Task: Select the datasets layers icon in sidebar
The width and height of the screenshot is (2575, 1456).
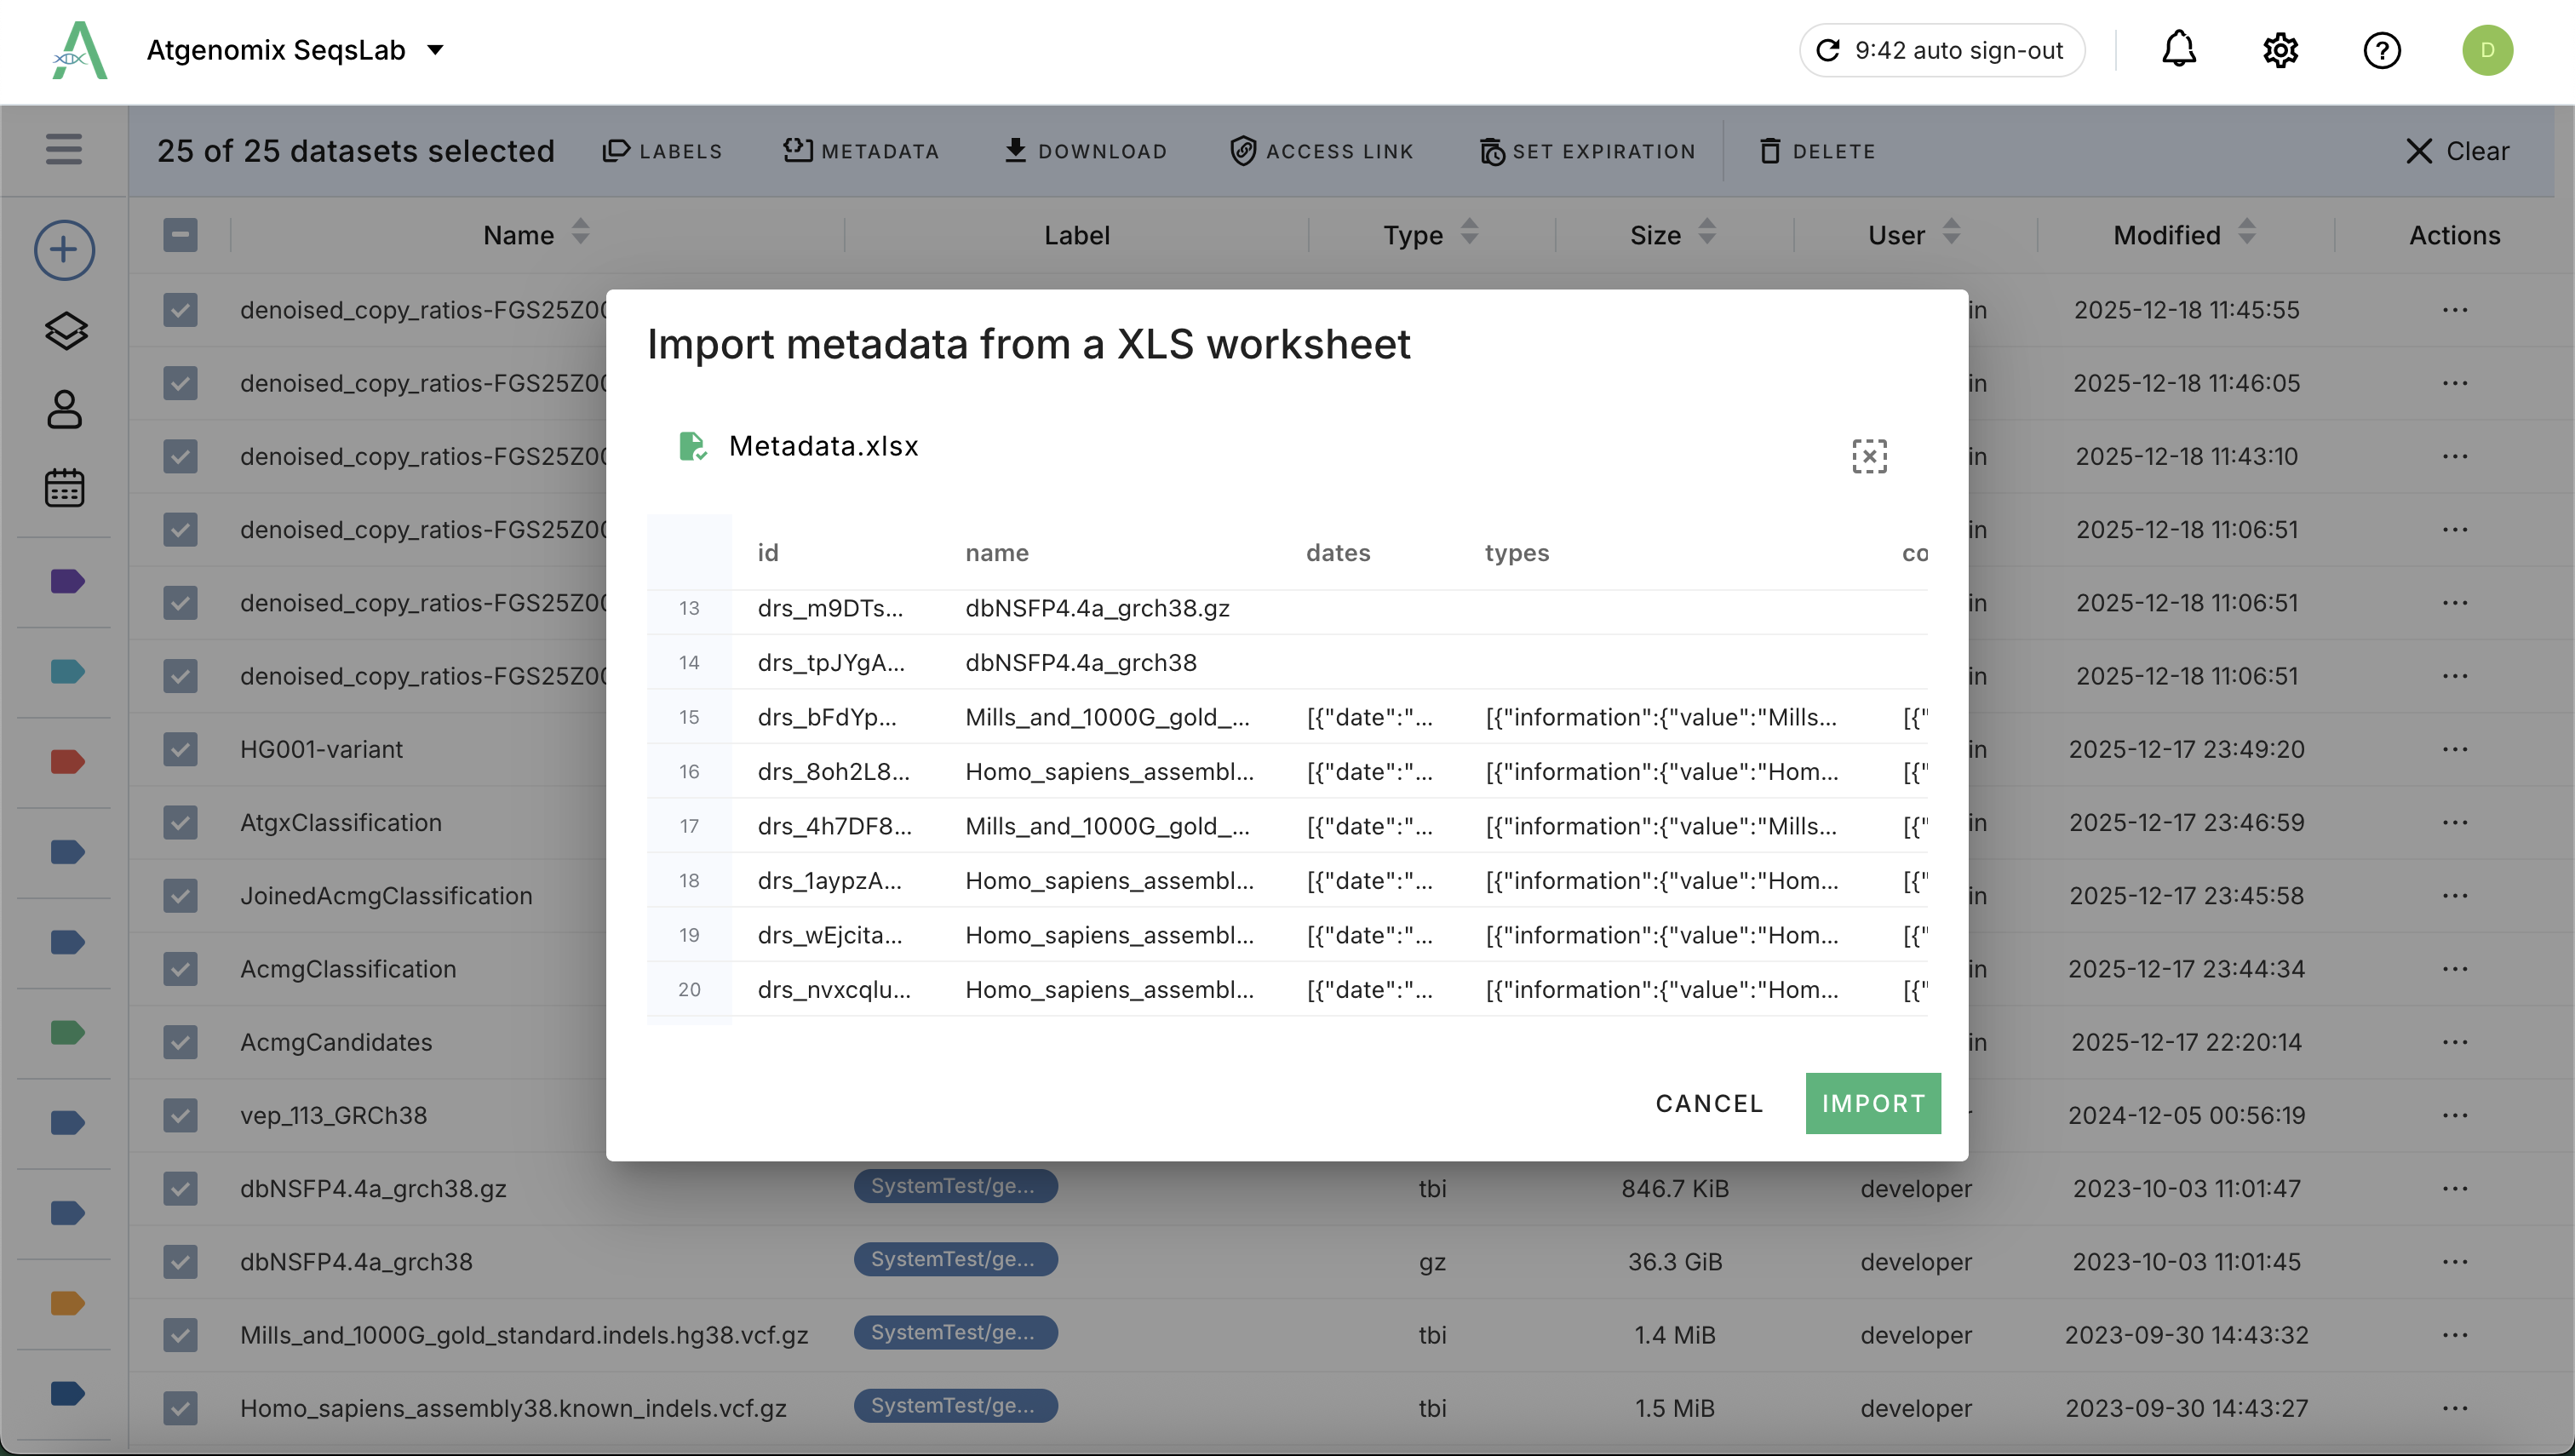Action: click(64, 330)
